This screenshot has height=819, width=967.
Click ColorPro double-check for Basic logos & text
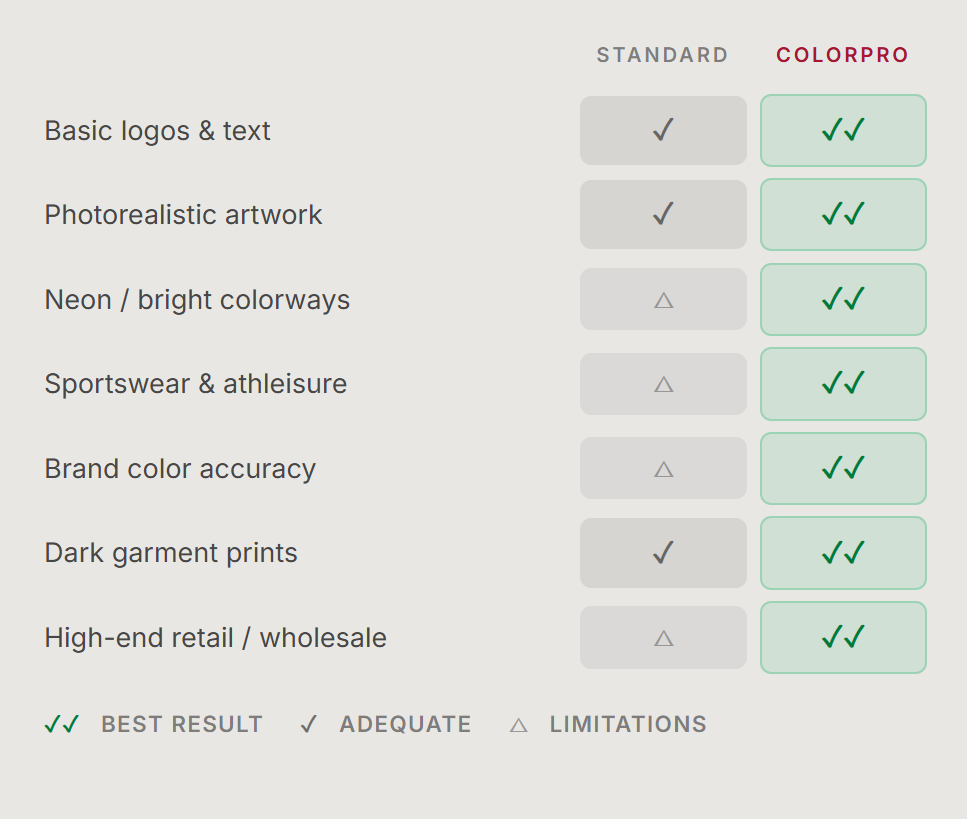click(843, 130)
